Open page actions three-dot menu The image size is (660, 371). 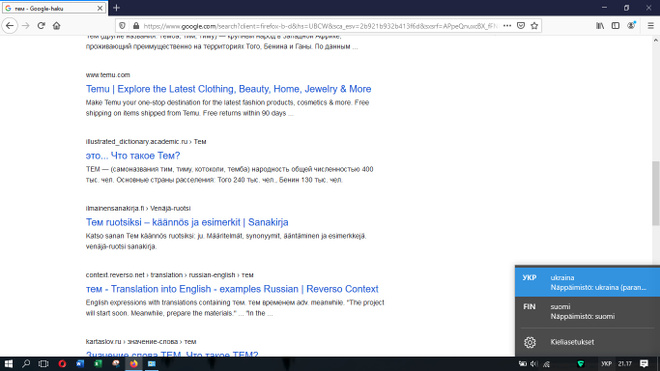507,26
